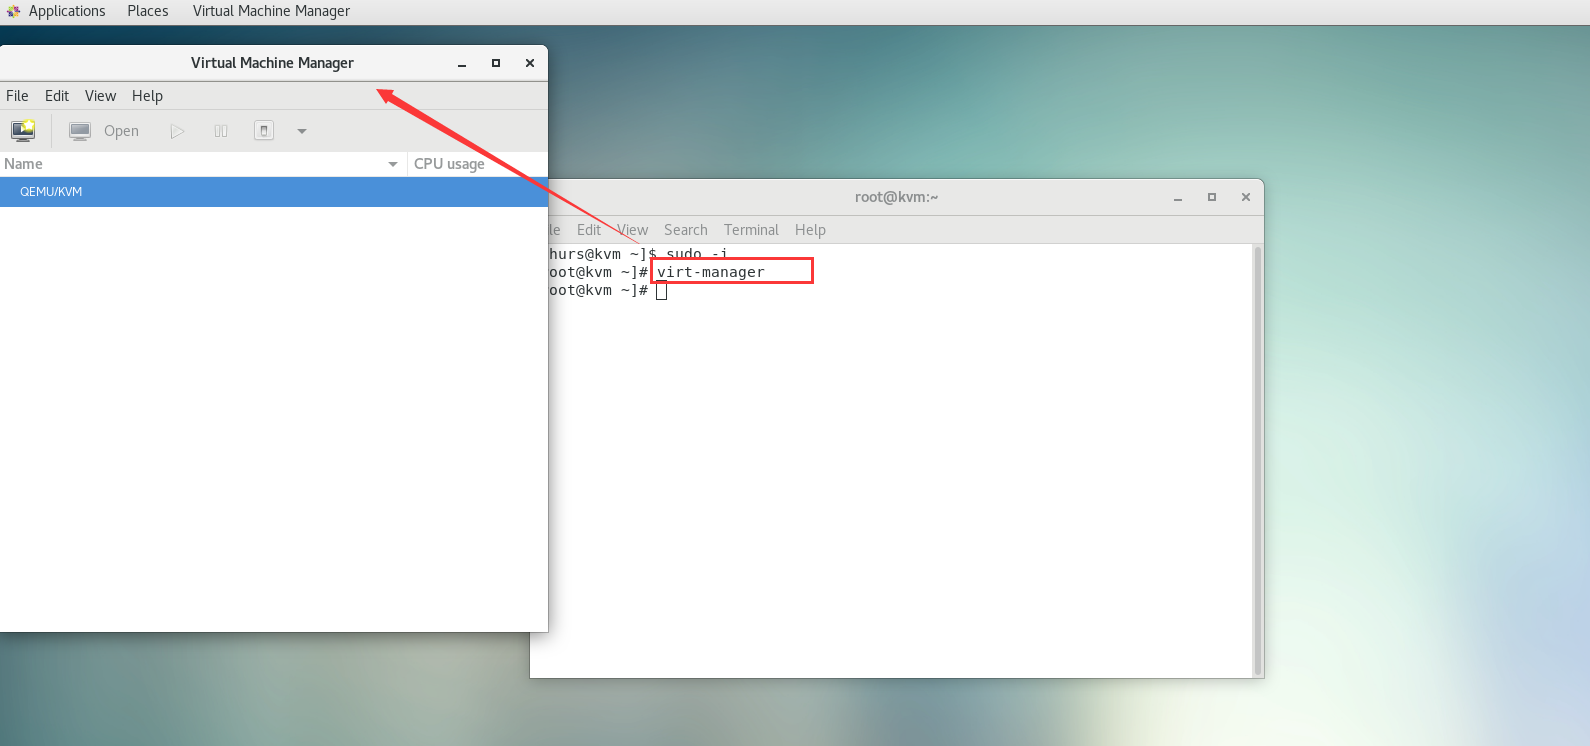Click the terminal vertical scrollbar

click(x=1258, y=460)
